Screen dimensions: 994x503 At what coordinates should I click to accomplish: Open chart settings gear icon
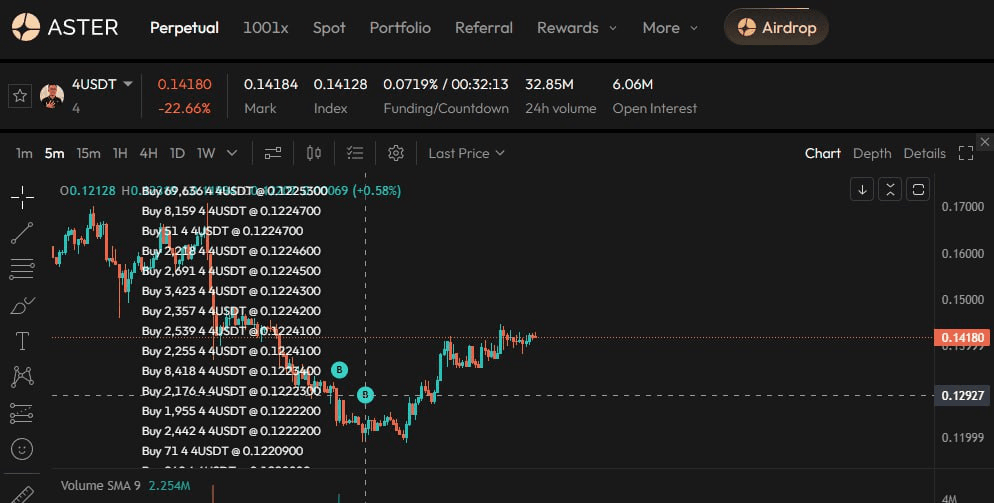pos(395,153)
